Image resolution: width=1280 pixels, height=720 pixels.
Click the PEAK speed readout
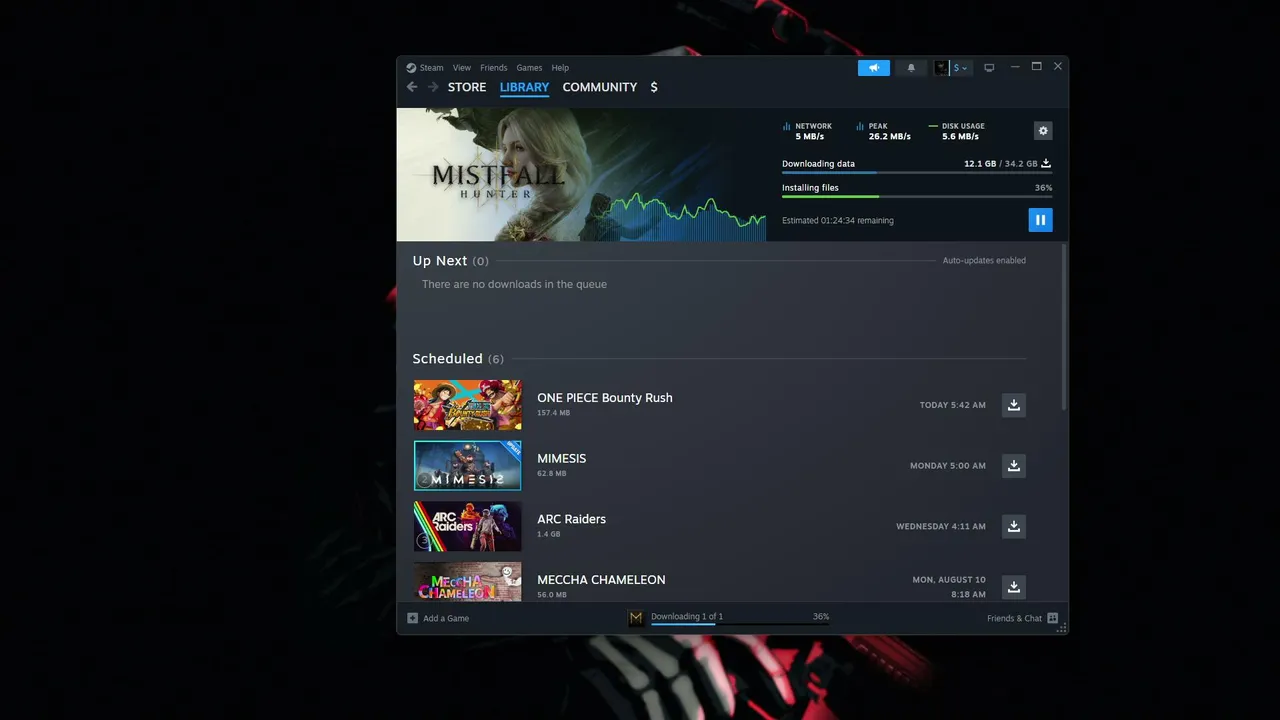click(884, 131)
